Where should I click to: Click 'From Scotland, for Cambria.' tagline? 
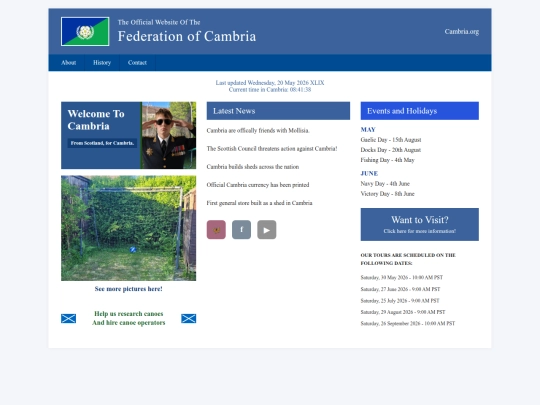point(102,143)
